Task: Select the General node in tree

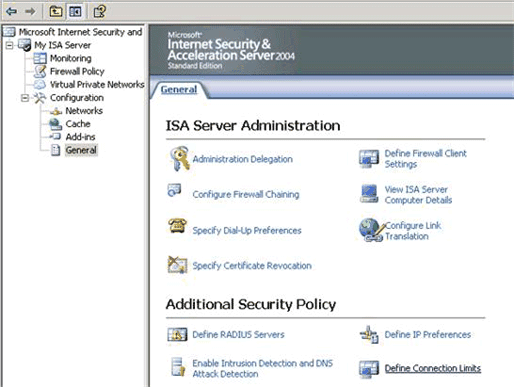Action: 81,150
